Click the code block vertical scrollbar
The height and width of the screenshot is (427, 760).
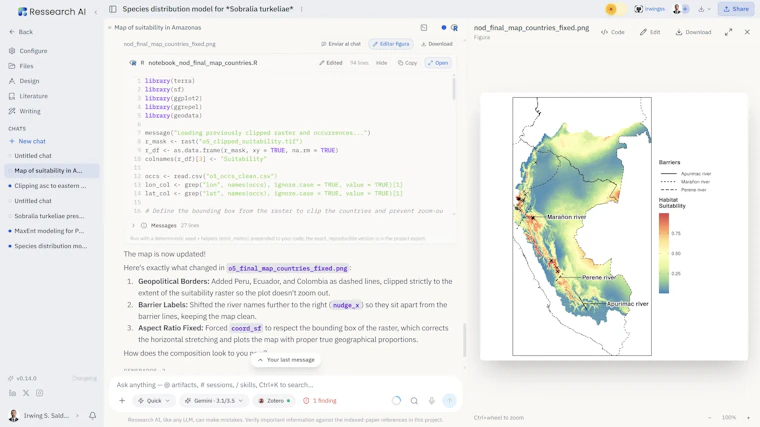(x=454, y=88)
